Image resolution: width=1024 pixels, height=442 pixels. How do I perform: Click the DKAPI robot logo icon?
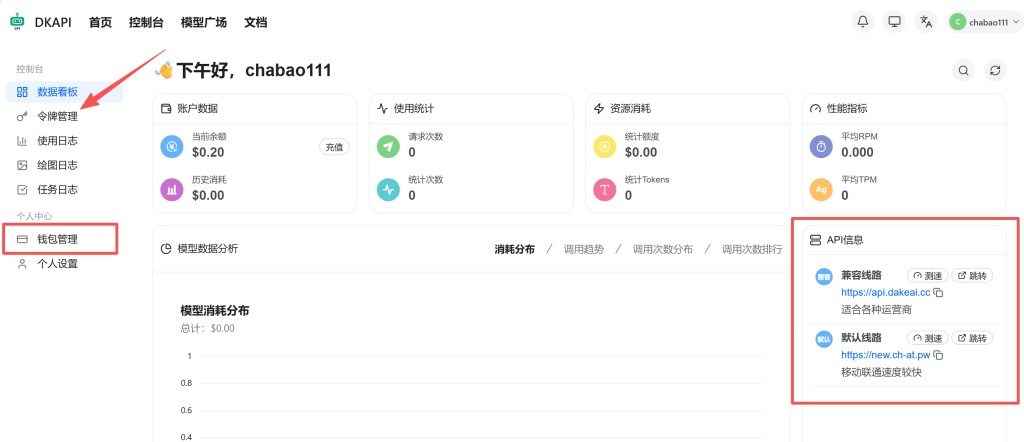tap(17, 22)
